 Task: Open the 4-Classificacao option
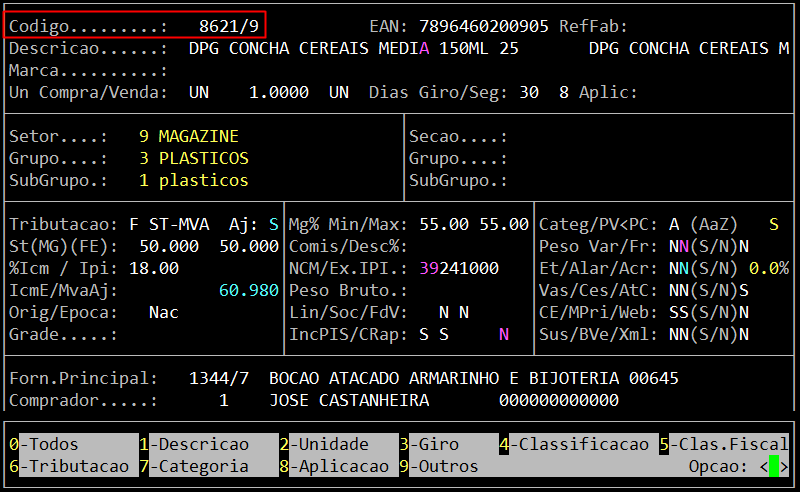(x=573, y=444)
